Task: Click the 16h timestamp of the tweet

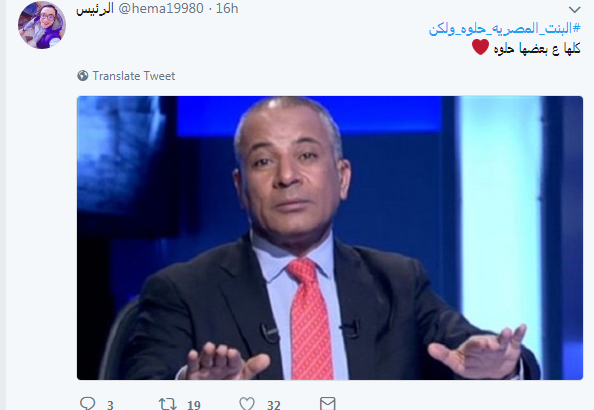Action: pos(227,8)
